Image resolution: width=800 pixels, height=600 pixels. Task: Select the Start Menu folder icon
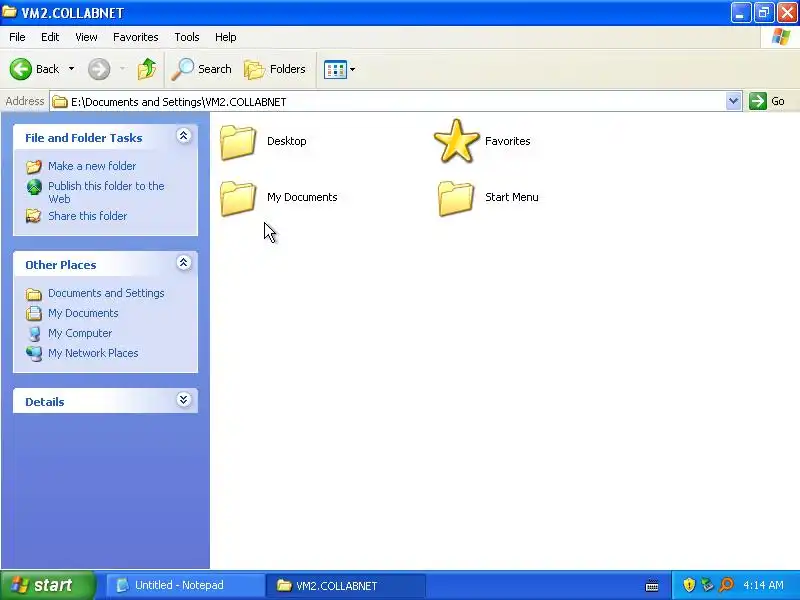[x=456, y=198]
